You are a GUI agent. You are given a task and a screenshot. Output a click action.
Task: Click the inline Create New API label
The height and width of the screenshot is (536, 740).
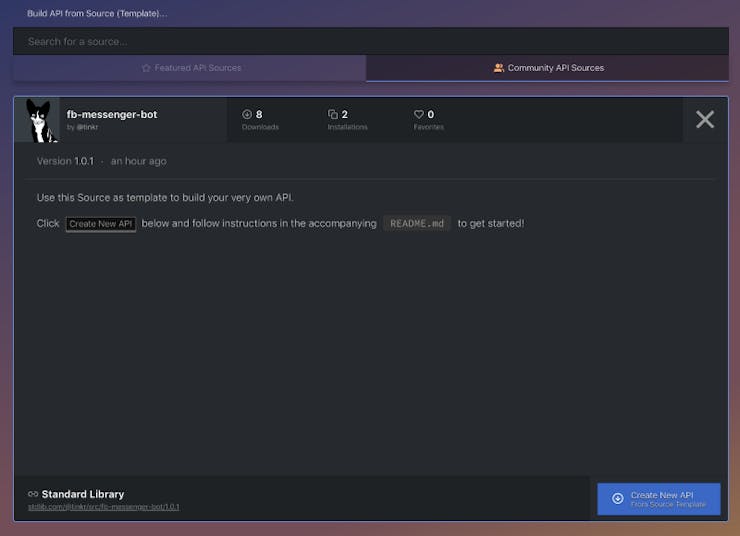[101, 224]
